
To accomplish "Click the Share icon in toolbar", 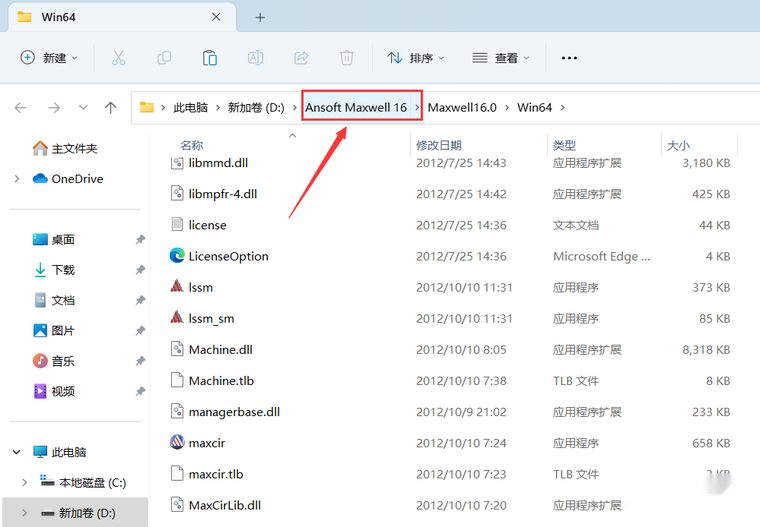I will click(301, 58).
